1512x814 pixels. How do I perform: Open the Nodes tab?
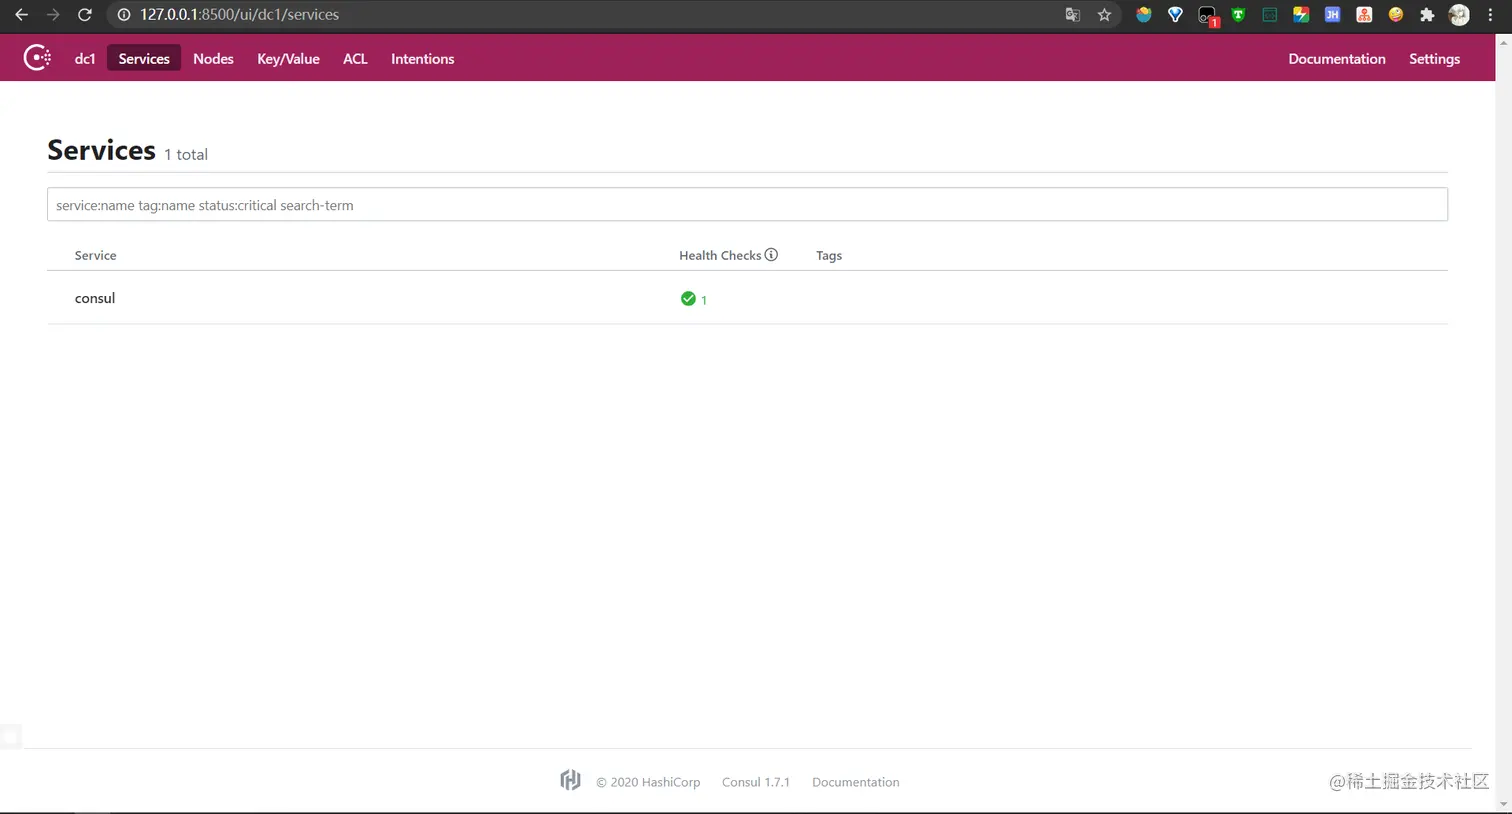213,59
